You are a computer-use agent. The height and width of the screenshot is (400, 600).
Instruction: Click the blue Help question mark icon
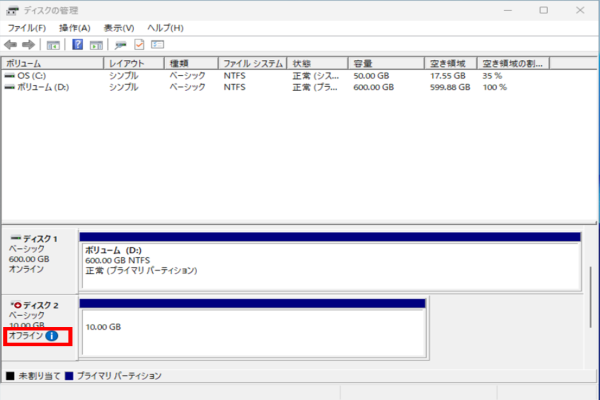click(x=77, y=45)
